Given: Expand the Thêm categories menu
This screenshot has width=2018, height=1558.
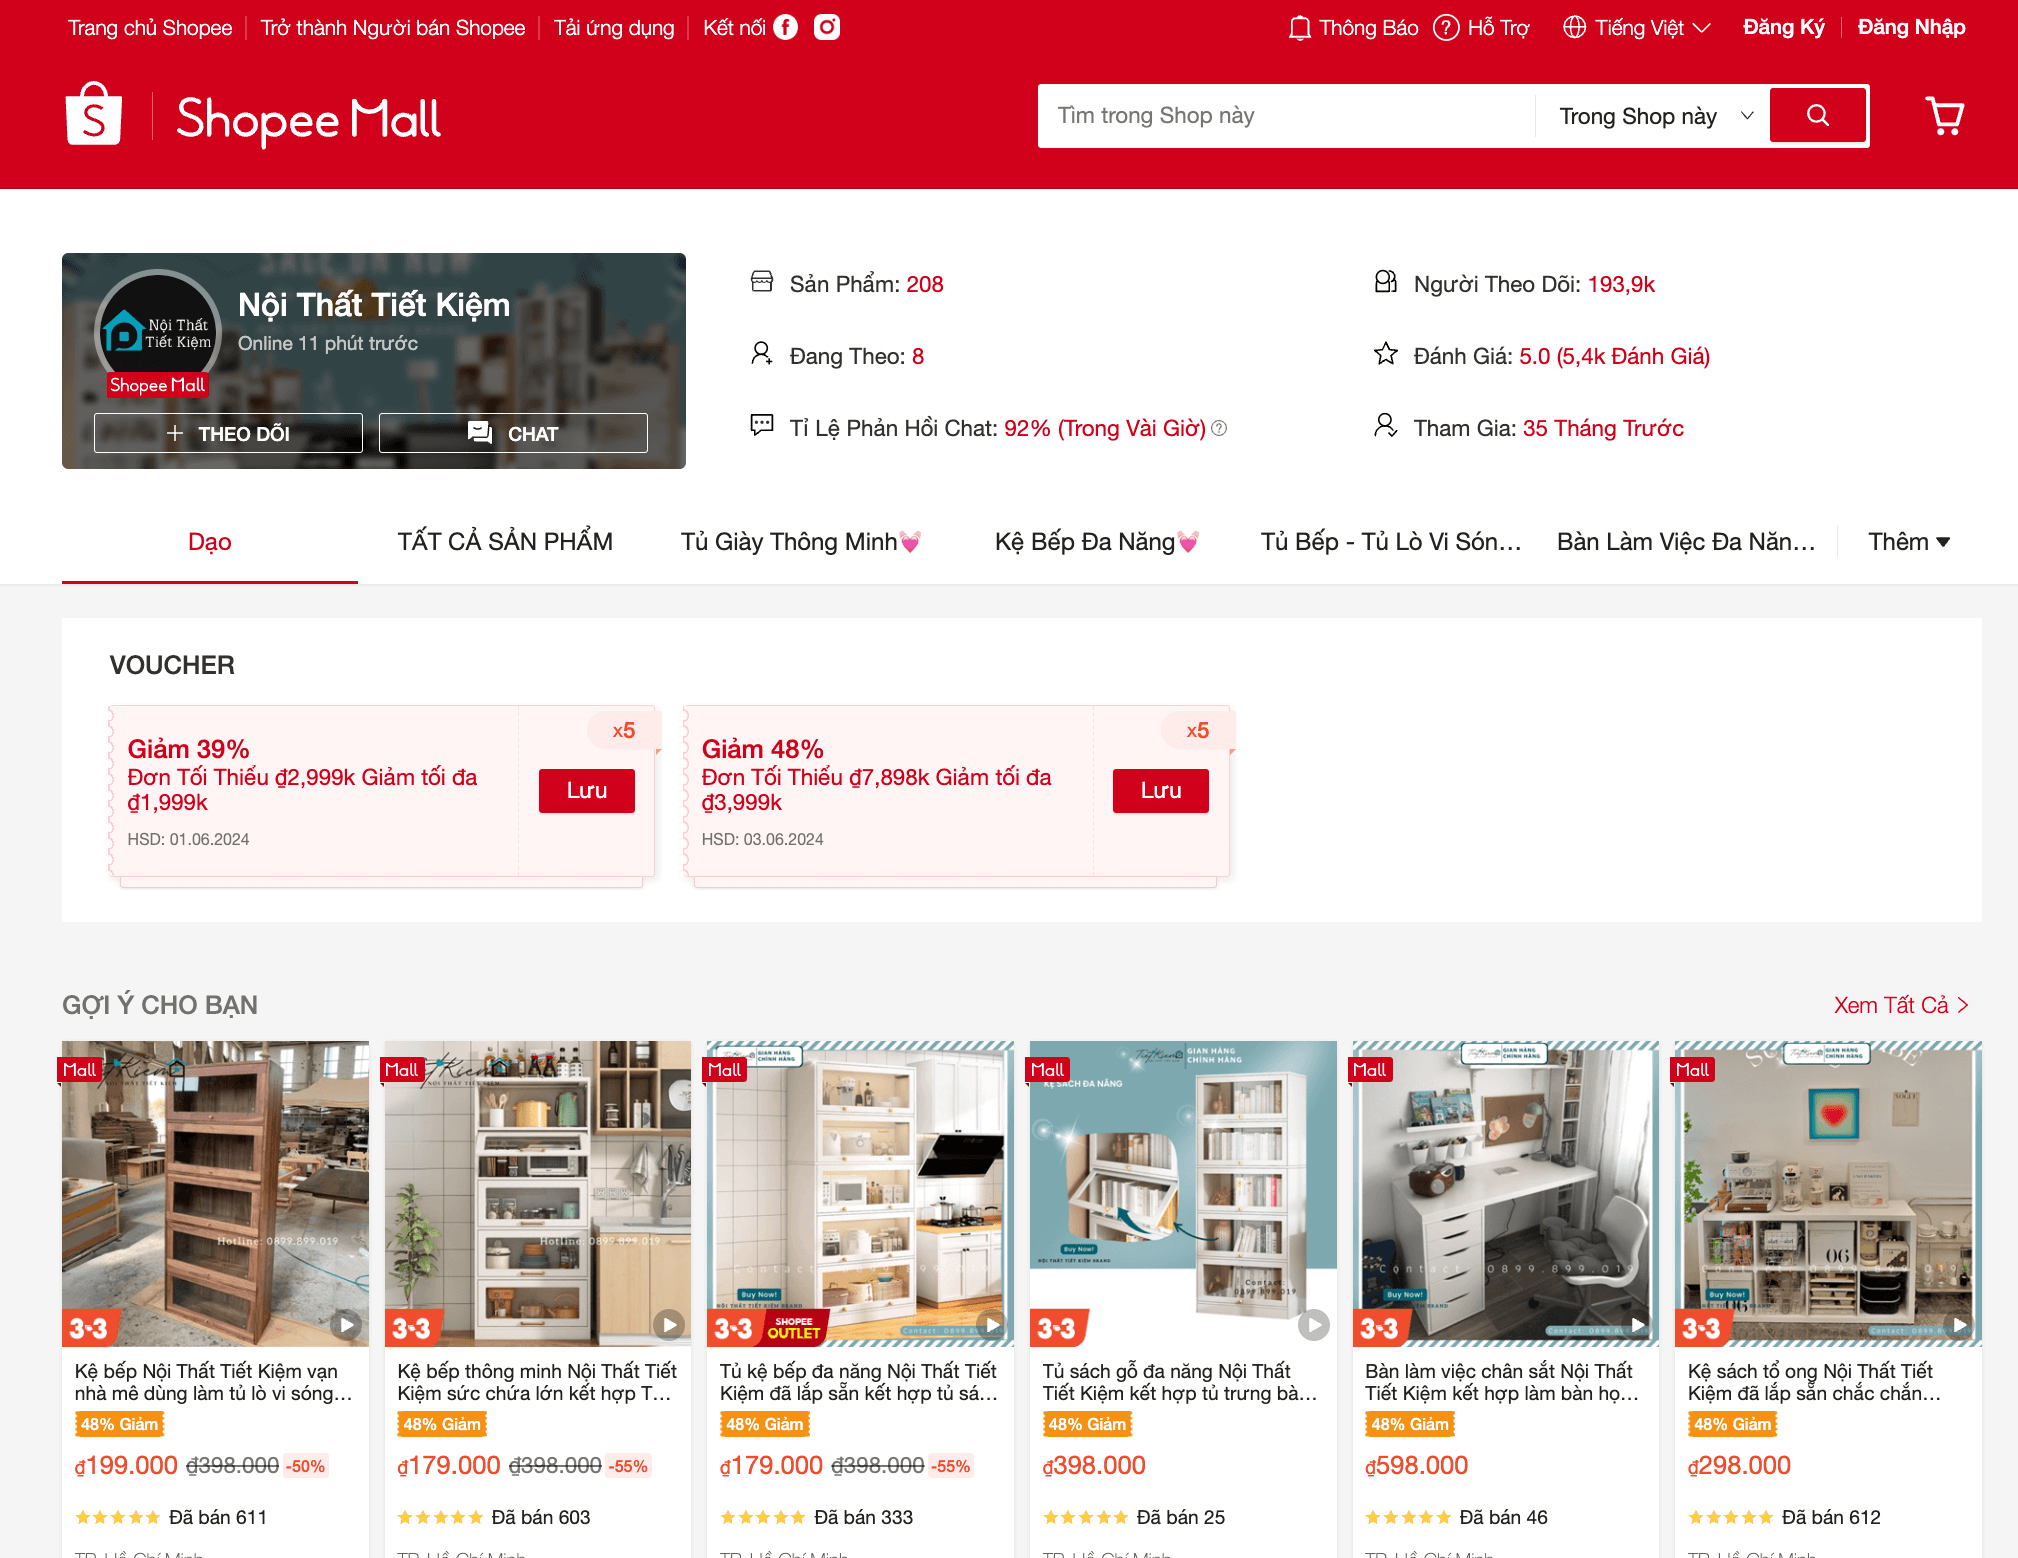Looking at the screenshot, I should pyautogui.click(x=1908, y=542).
